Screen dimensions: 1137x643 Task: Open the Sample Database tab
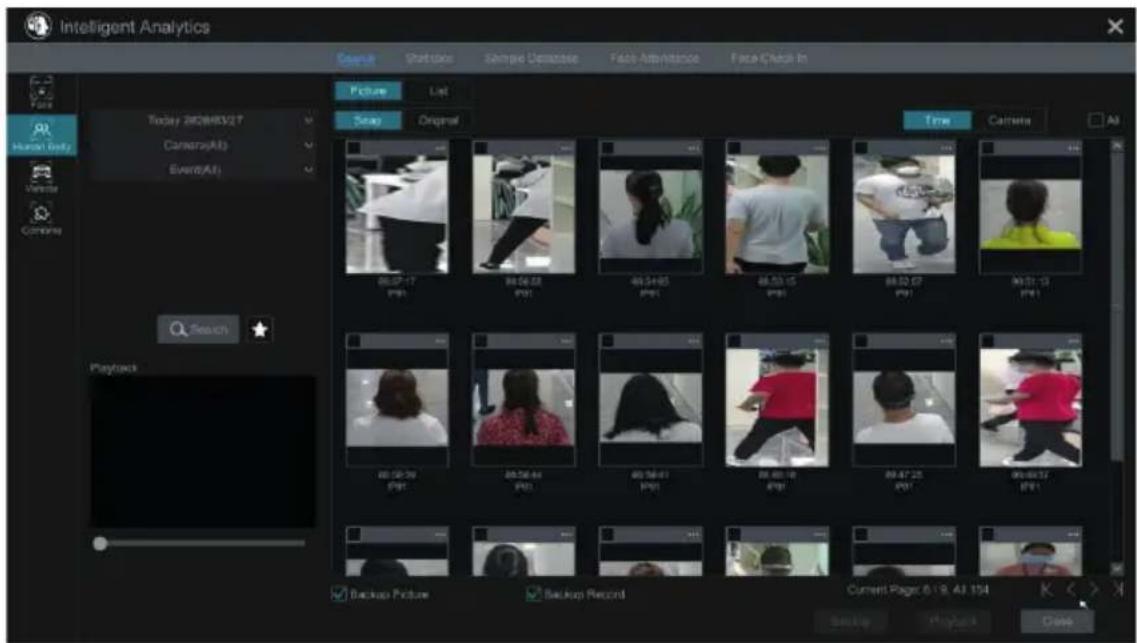[532, 58]
